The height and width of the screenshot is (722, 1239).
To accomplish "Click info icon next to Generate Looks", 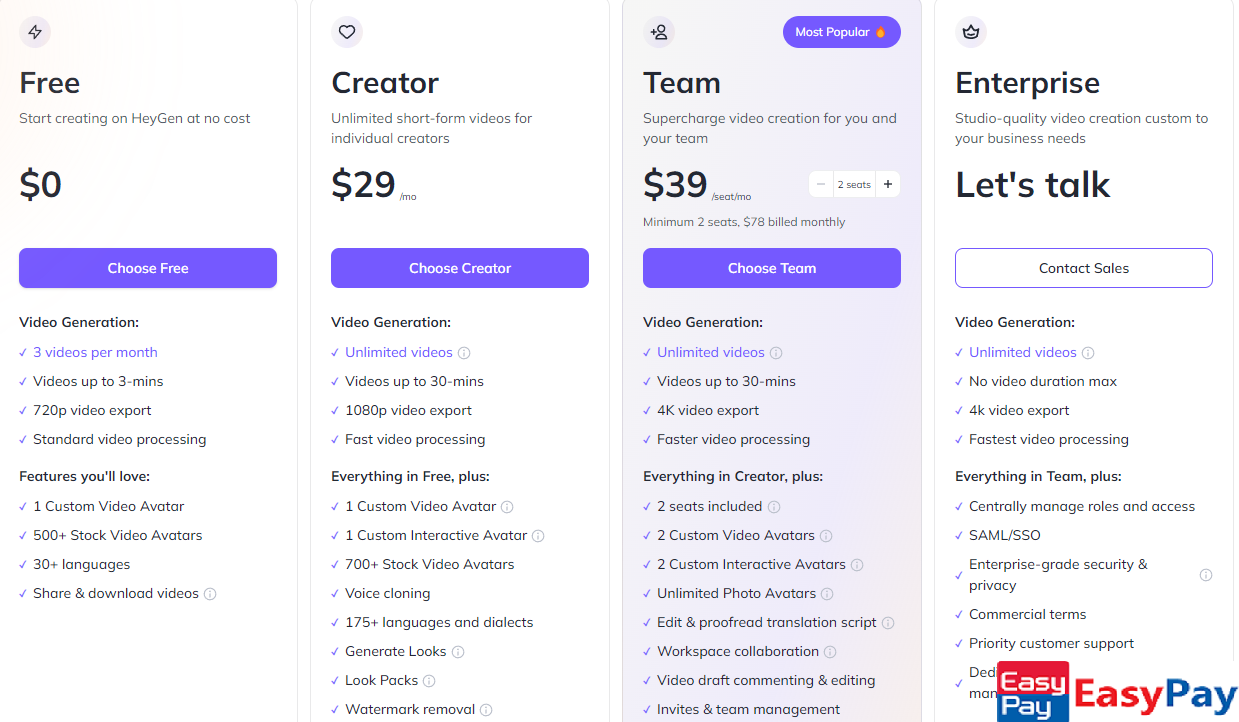I will [x=458, y=652].
